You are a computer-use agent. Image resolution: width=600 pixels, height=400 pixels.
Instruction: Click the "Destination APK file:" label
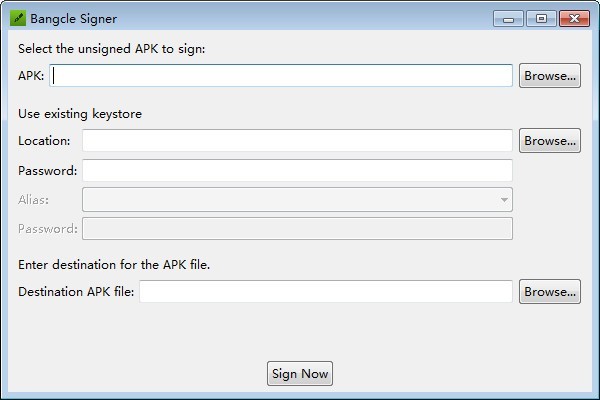(x=76, y=292)
